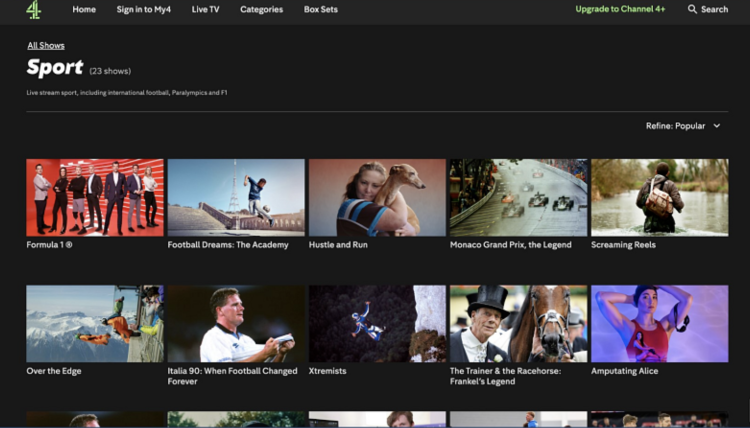Click the Live stream sport description text

click(127, 93)
